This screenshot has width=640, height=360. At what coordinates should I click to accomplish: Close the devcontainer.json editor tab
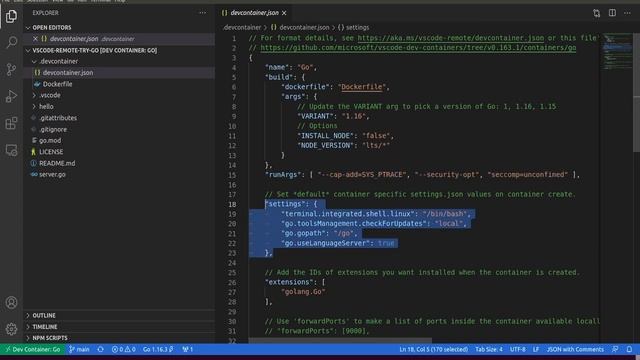point(284,13)
